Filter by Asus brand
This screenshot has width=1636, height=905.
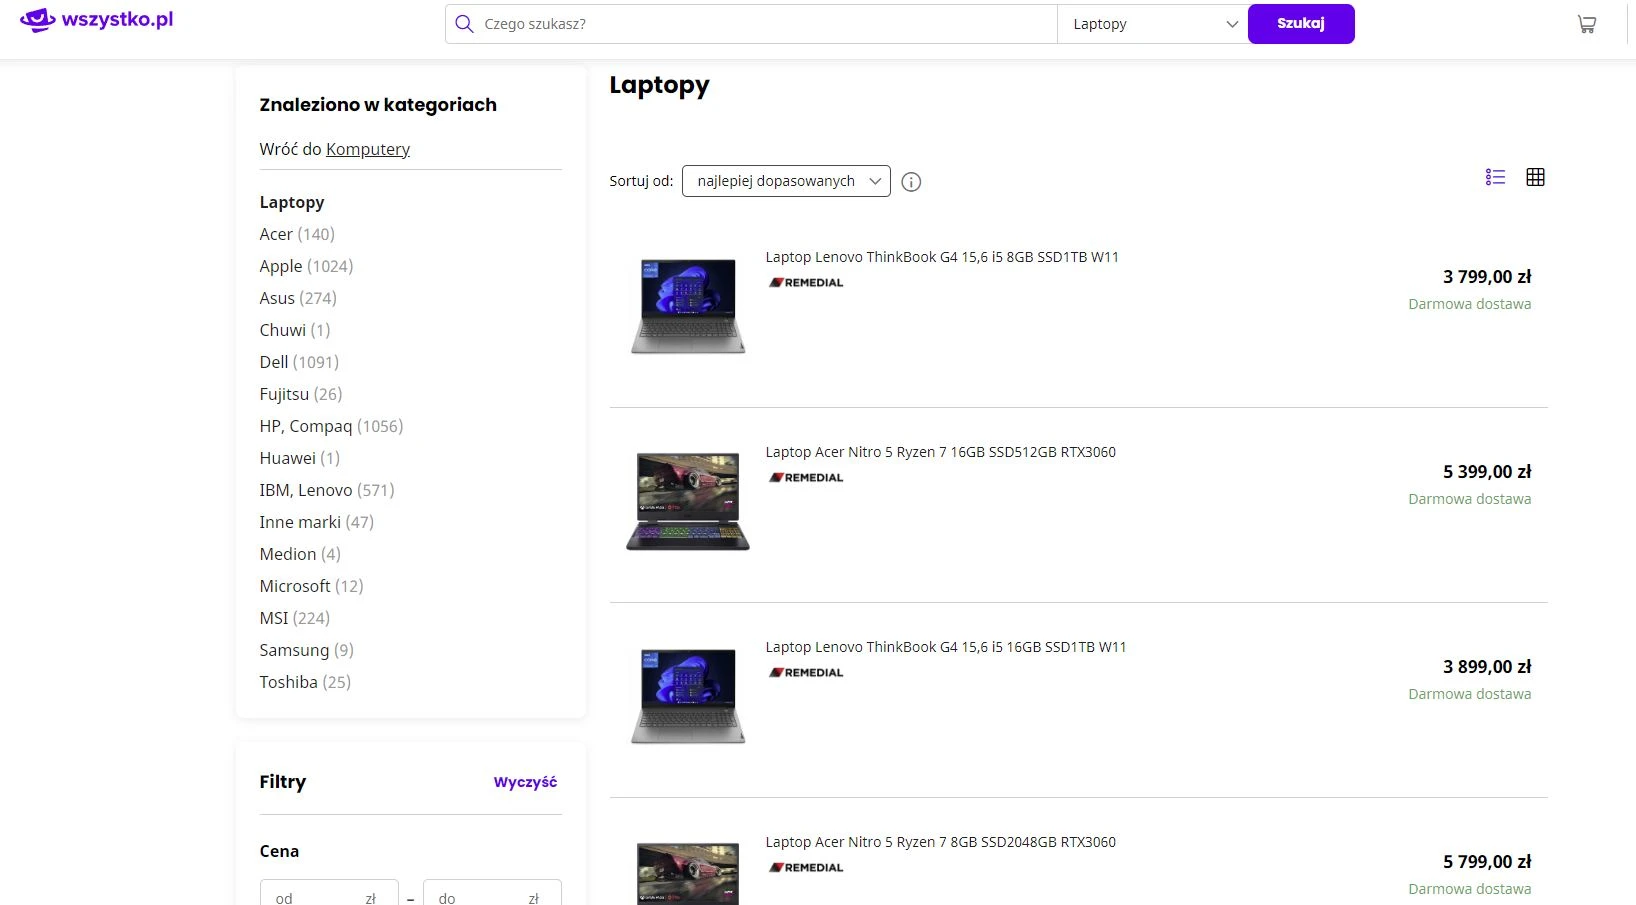point(298,298)
